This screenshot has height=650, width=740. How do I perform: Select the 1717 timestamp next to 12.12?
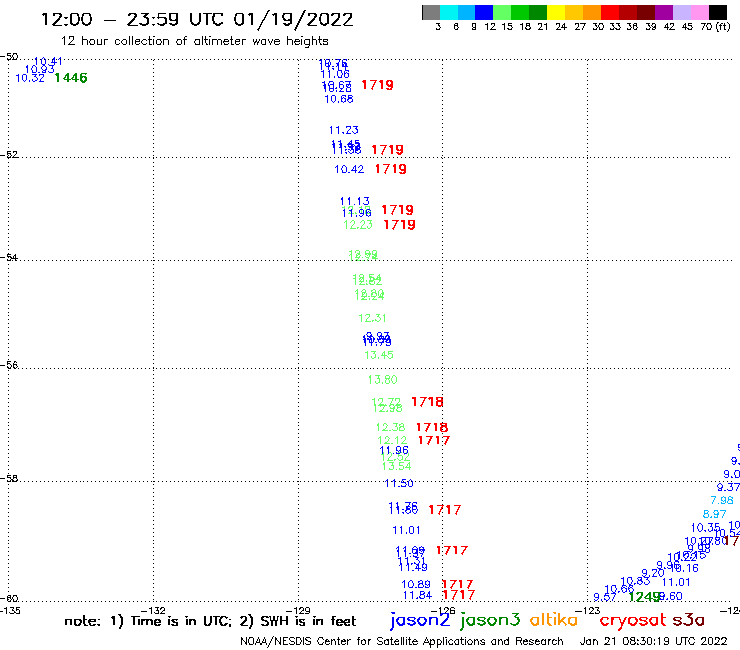point(434,440)
